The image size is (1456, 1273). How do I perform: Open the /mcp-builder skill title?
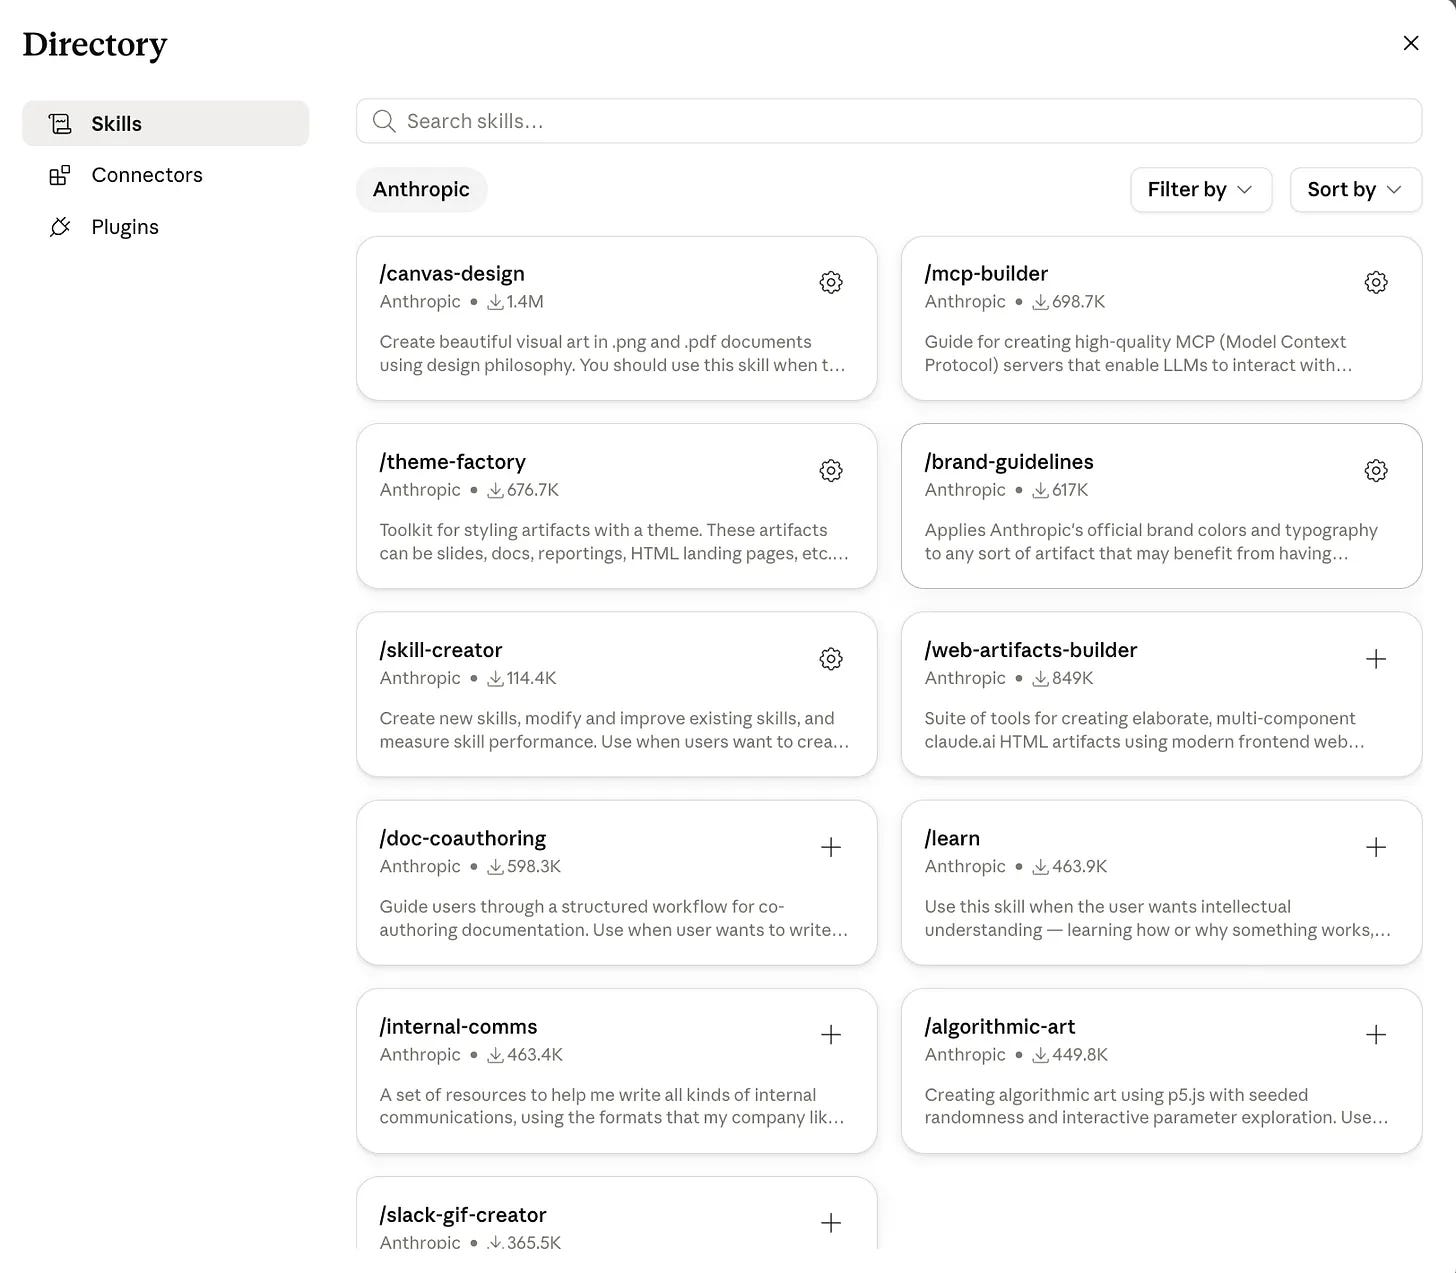(986, 273)
